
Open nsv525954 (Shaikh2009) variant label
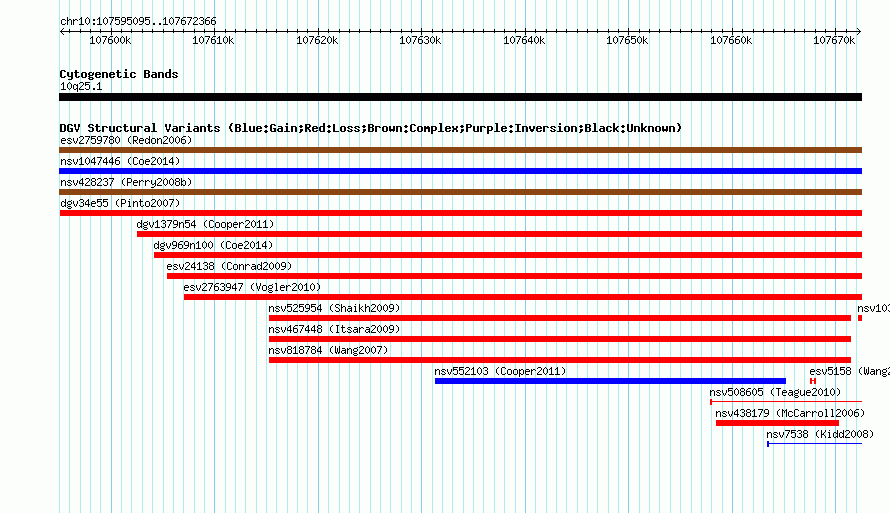pos(334,308)
